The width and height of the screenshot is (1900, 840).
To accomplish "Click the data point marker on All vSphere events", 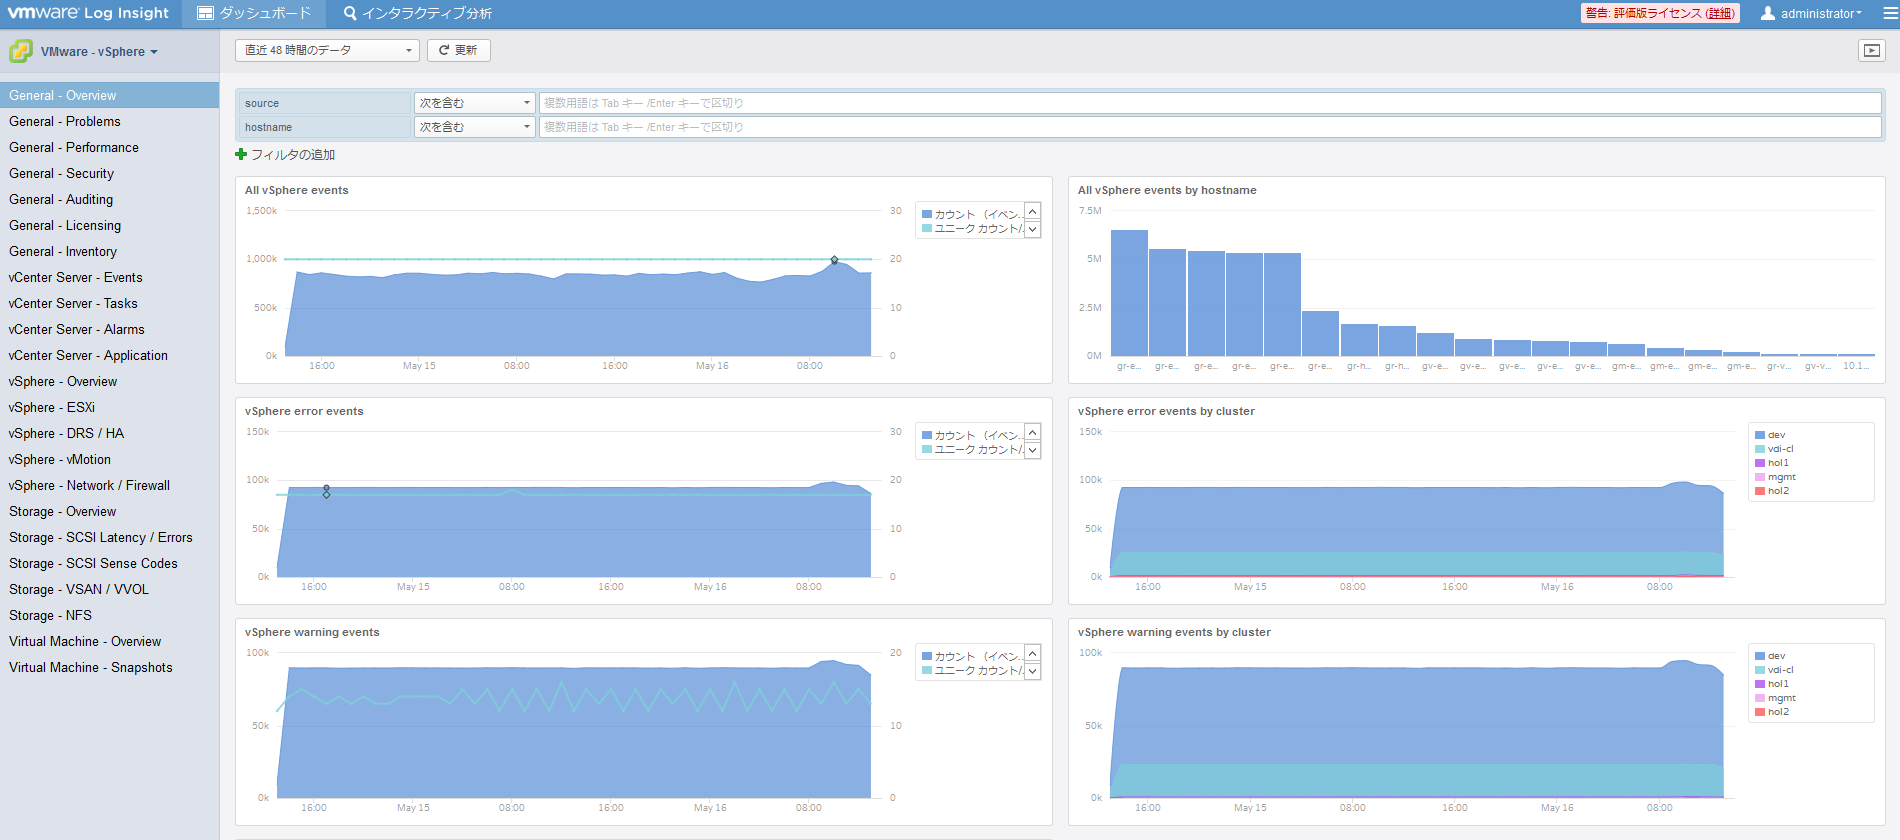I will tap(835, 260).
